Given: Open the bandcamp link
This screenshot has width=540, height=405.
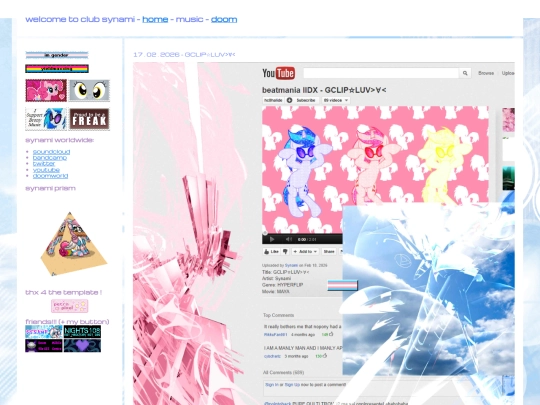Looking at the screenshot, I should tap(50, 158).
